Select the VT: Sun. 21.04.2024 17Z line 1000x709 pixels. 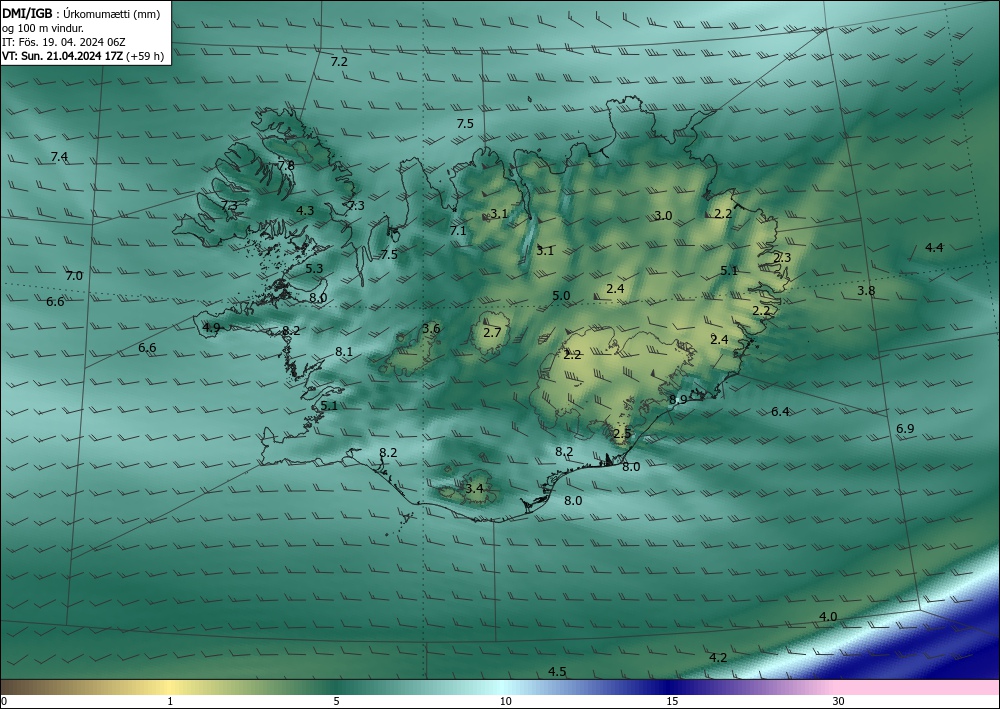pos(83,56)
